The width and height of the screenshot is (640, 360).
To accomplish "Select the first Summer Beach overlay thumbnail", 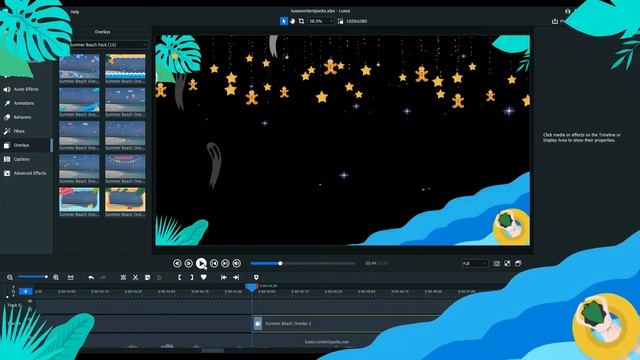I will point(79,67).
